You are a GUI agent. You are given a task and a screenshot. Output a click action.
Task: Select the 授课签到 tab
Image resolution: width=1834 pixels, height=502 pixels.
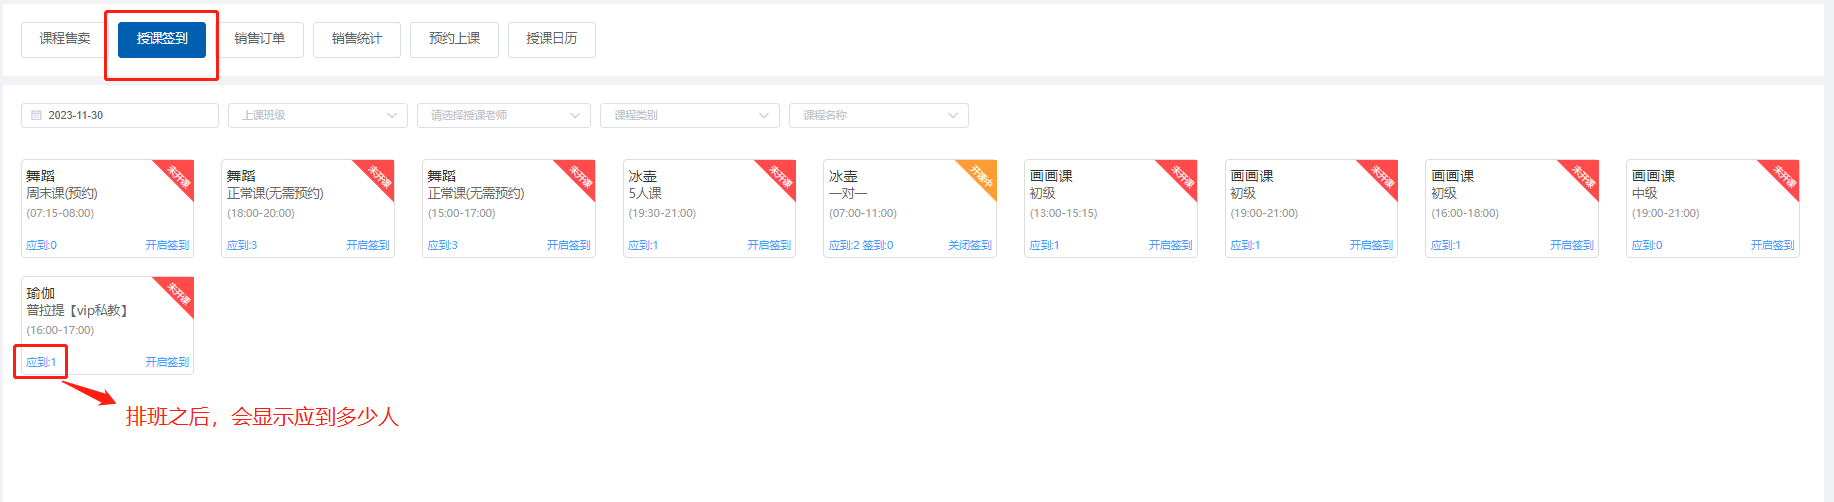pos(162,39)
